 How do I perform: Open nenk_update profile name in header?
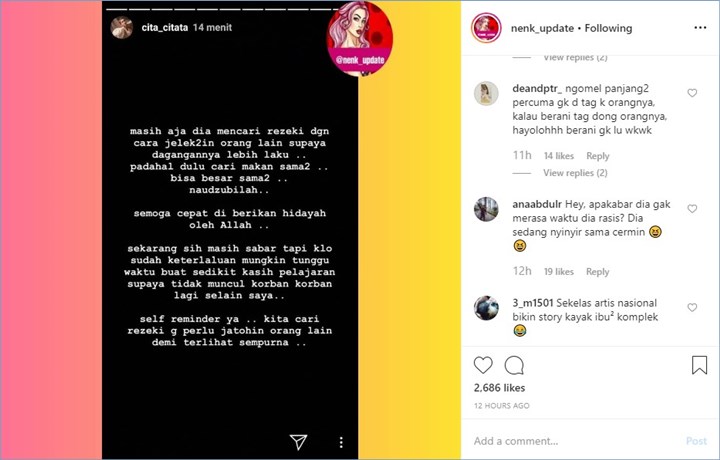(x=542, y=28)
